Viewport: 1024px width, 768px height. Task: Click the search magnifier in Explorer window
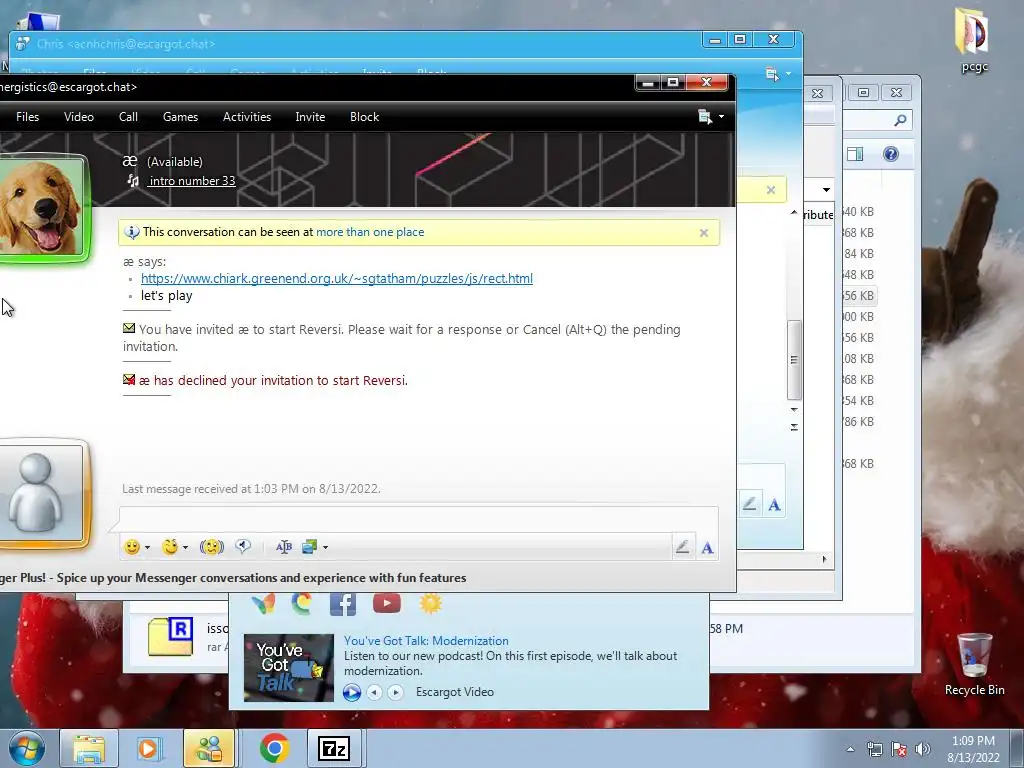pos(900,120)
